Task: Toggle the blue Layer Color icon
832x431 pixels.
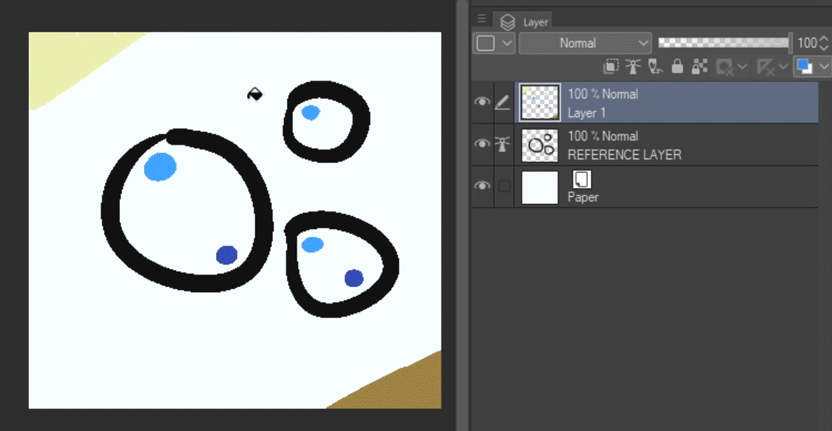Action: (805, 67)
